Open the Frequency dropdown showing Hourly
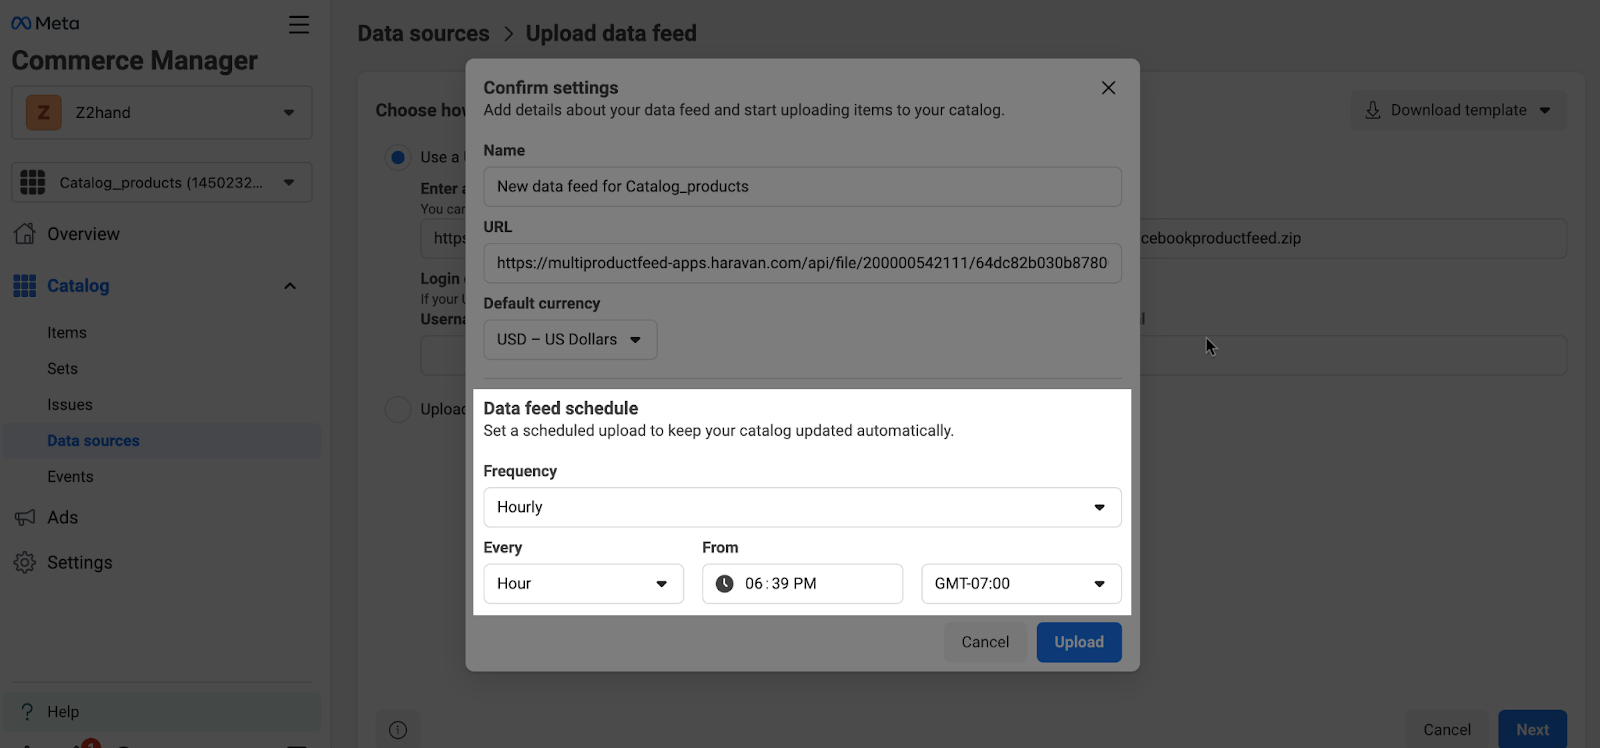The width and height of the screenshot is (1600, 748). click(x=801, y=507)
